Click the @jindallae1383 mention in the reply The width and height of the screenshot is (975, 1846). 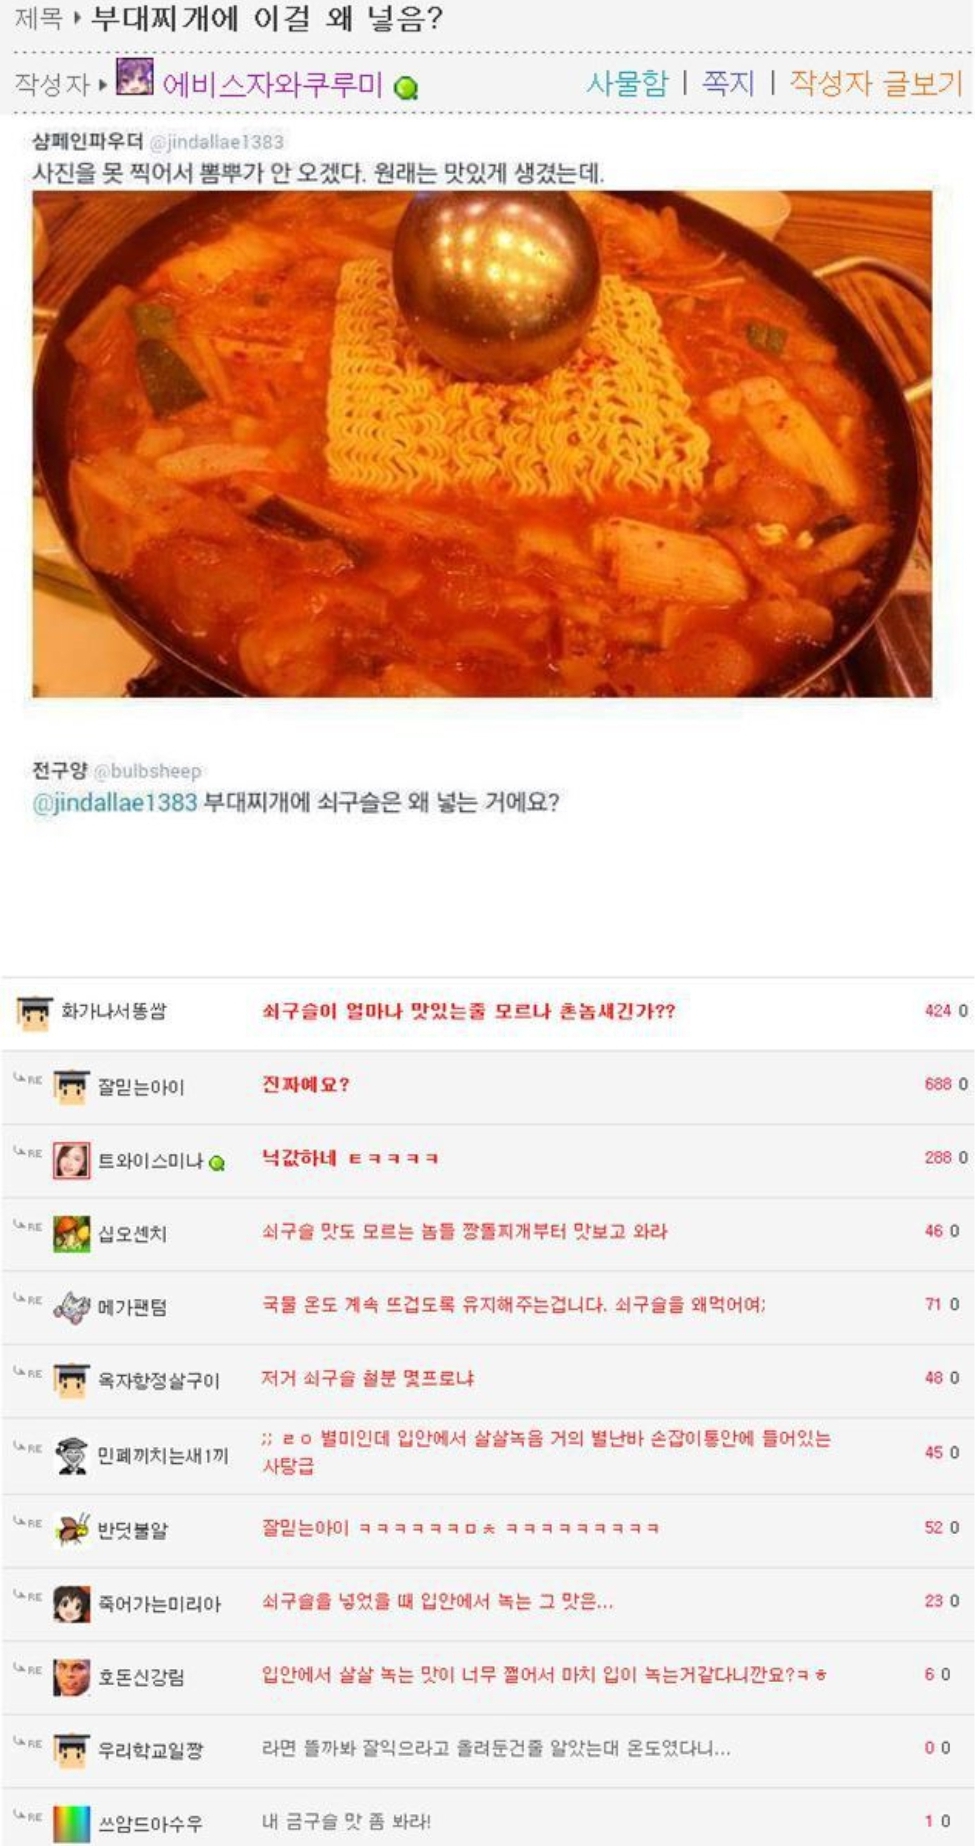[115, 802]
